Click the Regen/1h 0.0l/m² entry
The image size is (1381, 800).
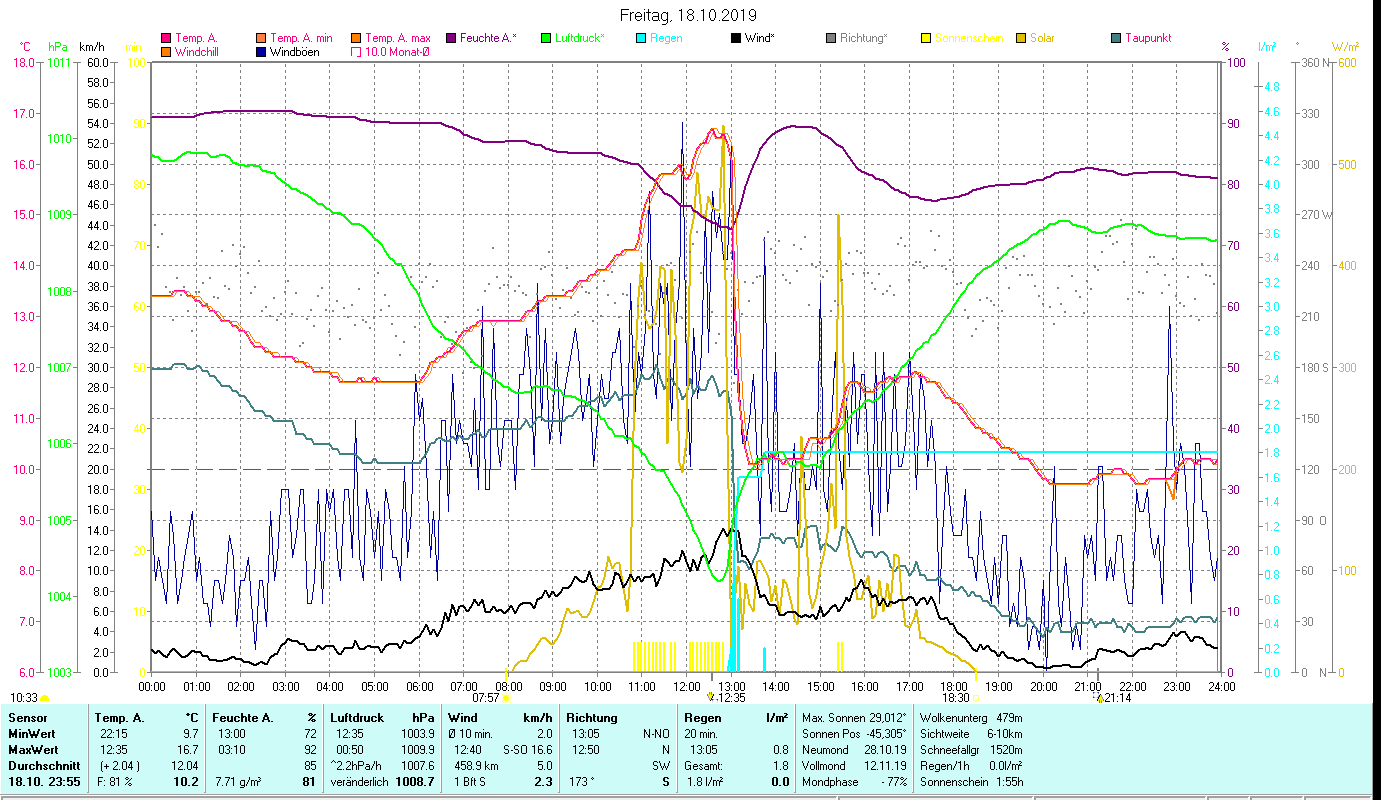click(970, 765)
